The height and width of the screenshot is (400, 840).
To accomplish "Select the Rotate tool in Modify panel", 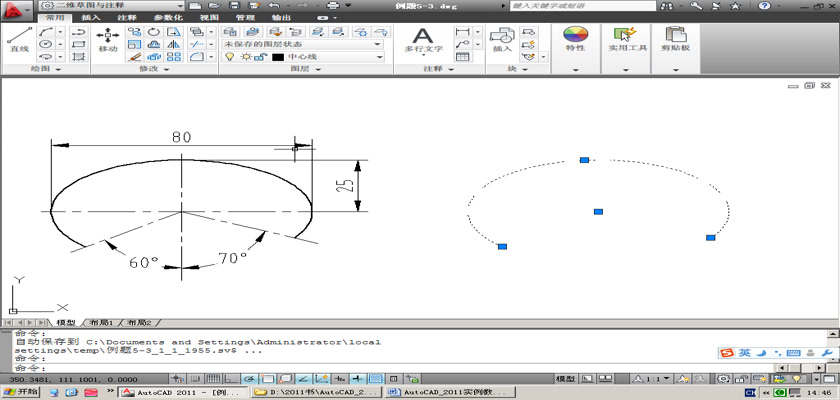I will 154,32.
